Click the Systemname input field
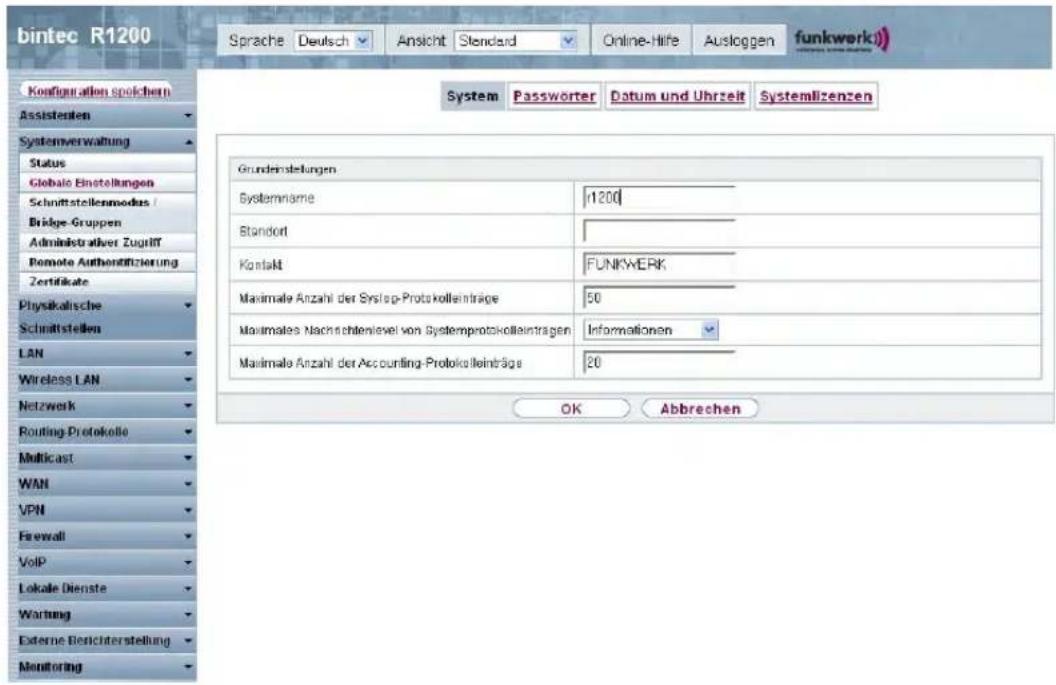This screenshot has width=1056, height=685. coord(659,197)
